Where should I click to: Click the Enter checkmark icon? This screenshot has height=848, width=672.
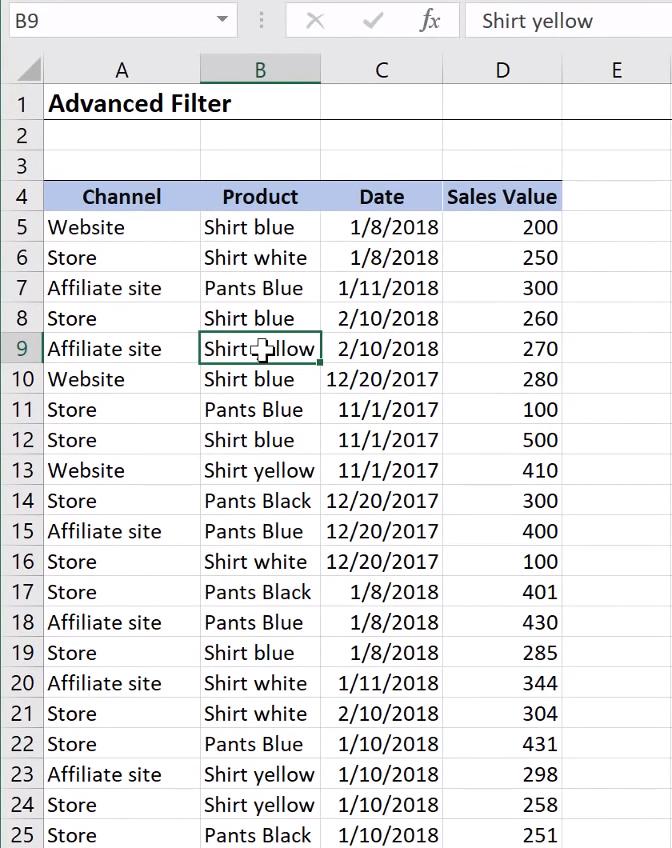[372, 20]
